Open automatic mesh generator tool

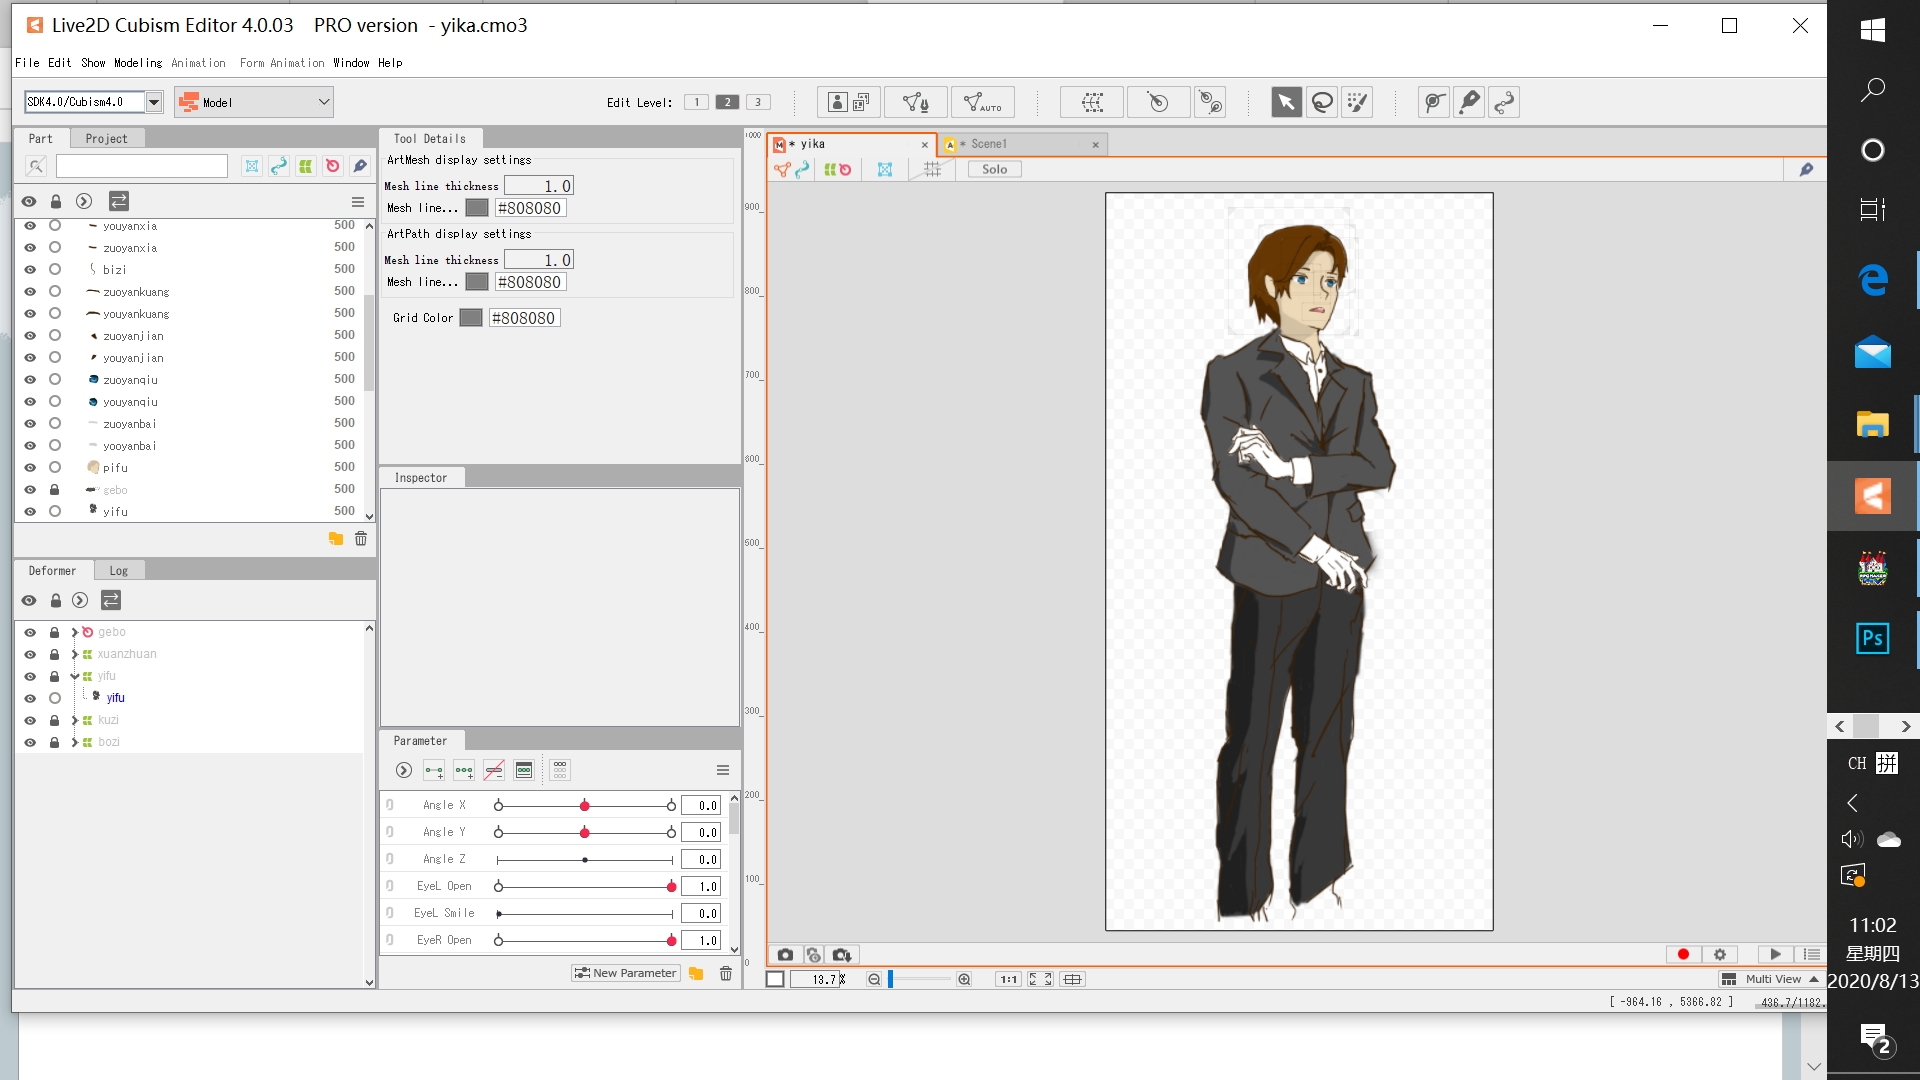(x=983, y=102)
